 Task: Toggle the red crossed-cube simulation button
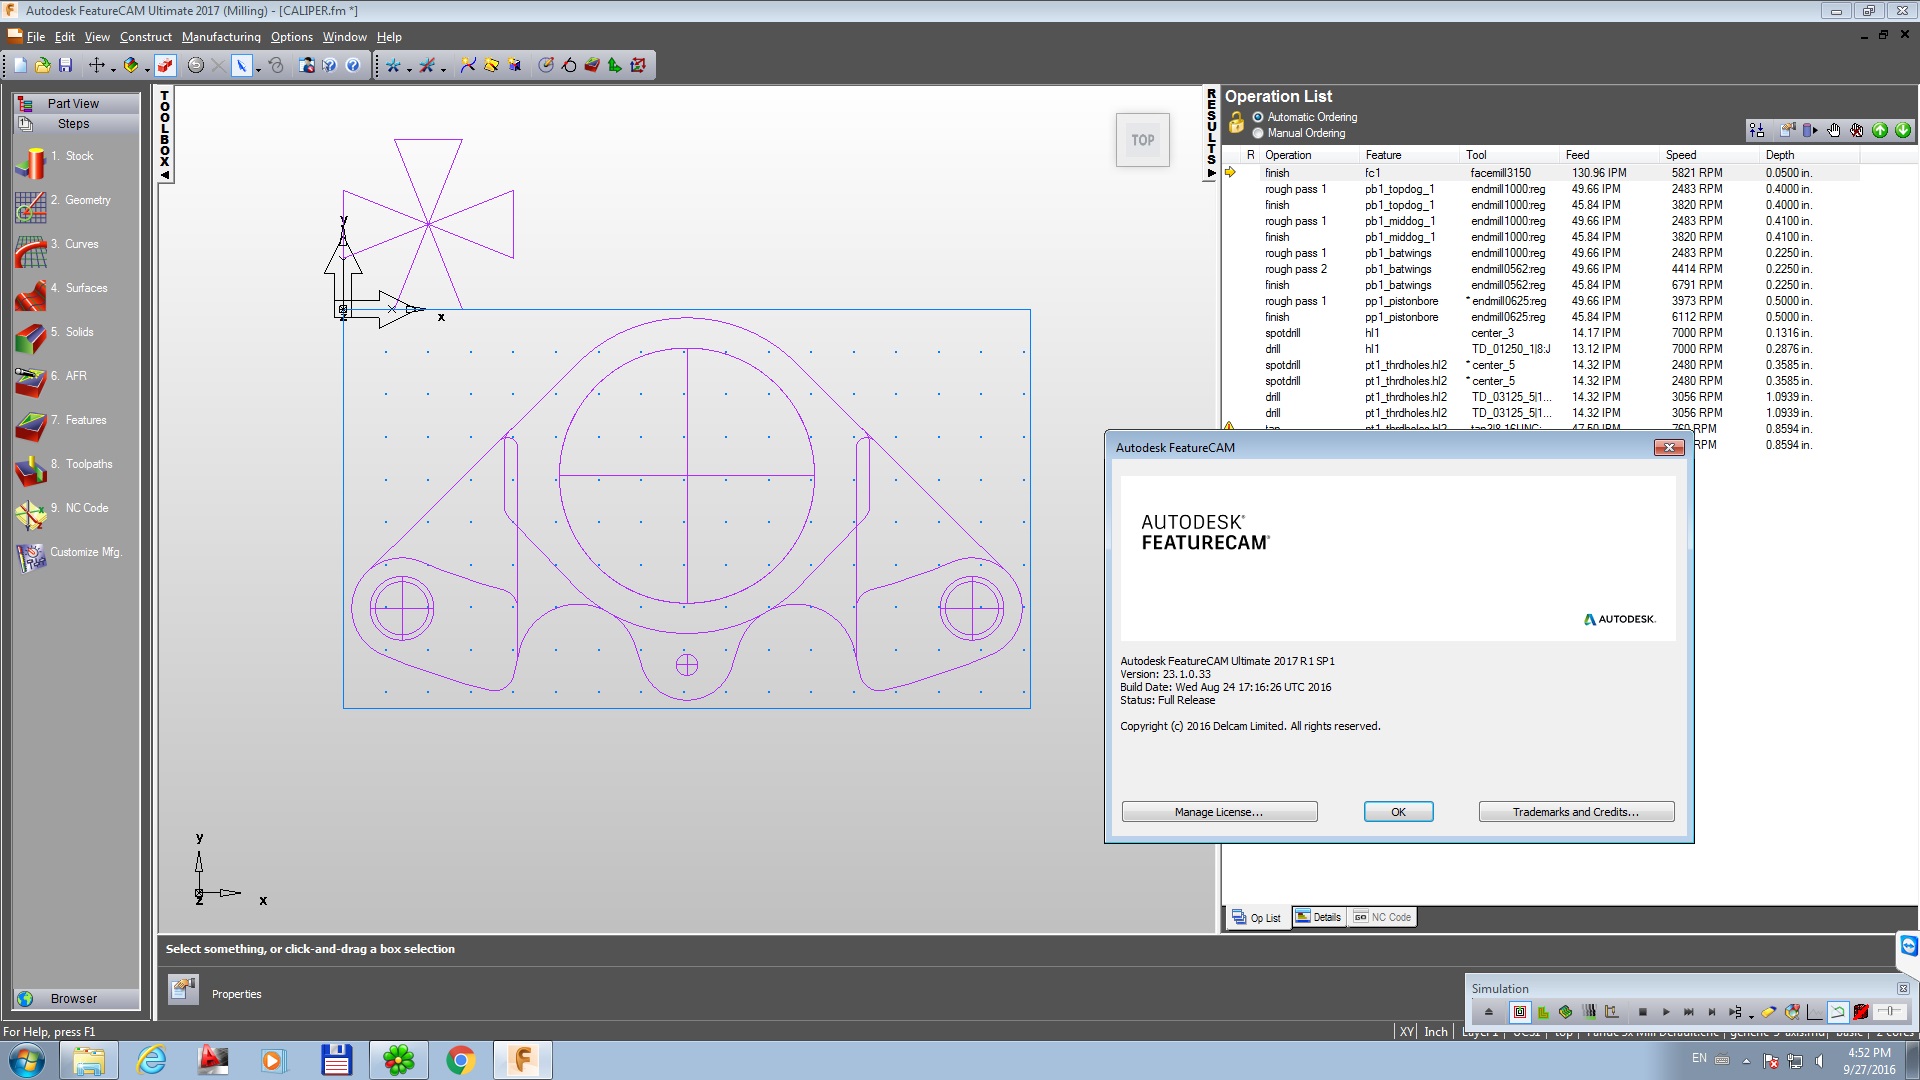(x=1861, y=1012)
